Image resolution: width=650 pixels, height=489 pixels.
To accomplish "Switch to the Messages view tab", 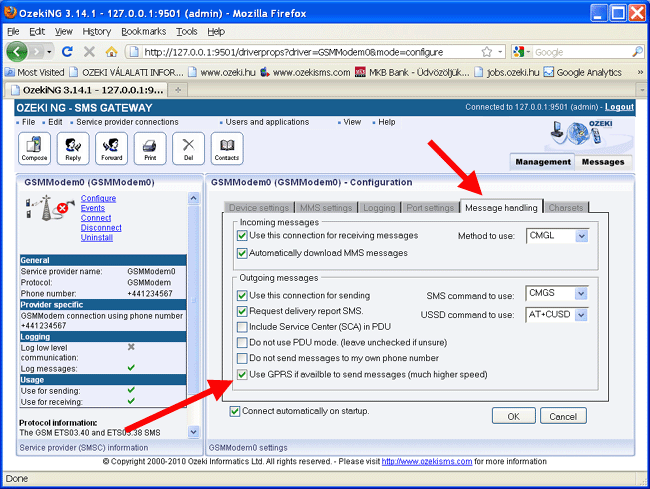I will tap(603, 162).
